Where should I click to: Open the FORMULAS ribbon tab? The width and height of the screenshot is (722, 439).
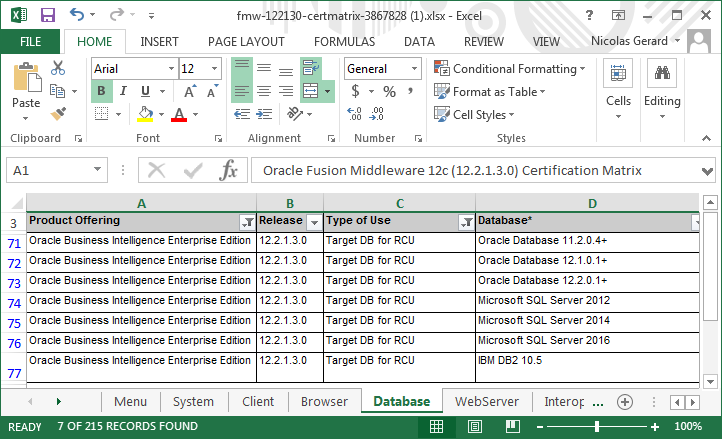(344, 42)
